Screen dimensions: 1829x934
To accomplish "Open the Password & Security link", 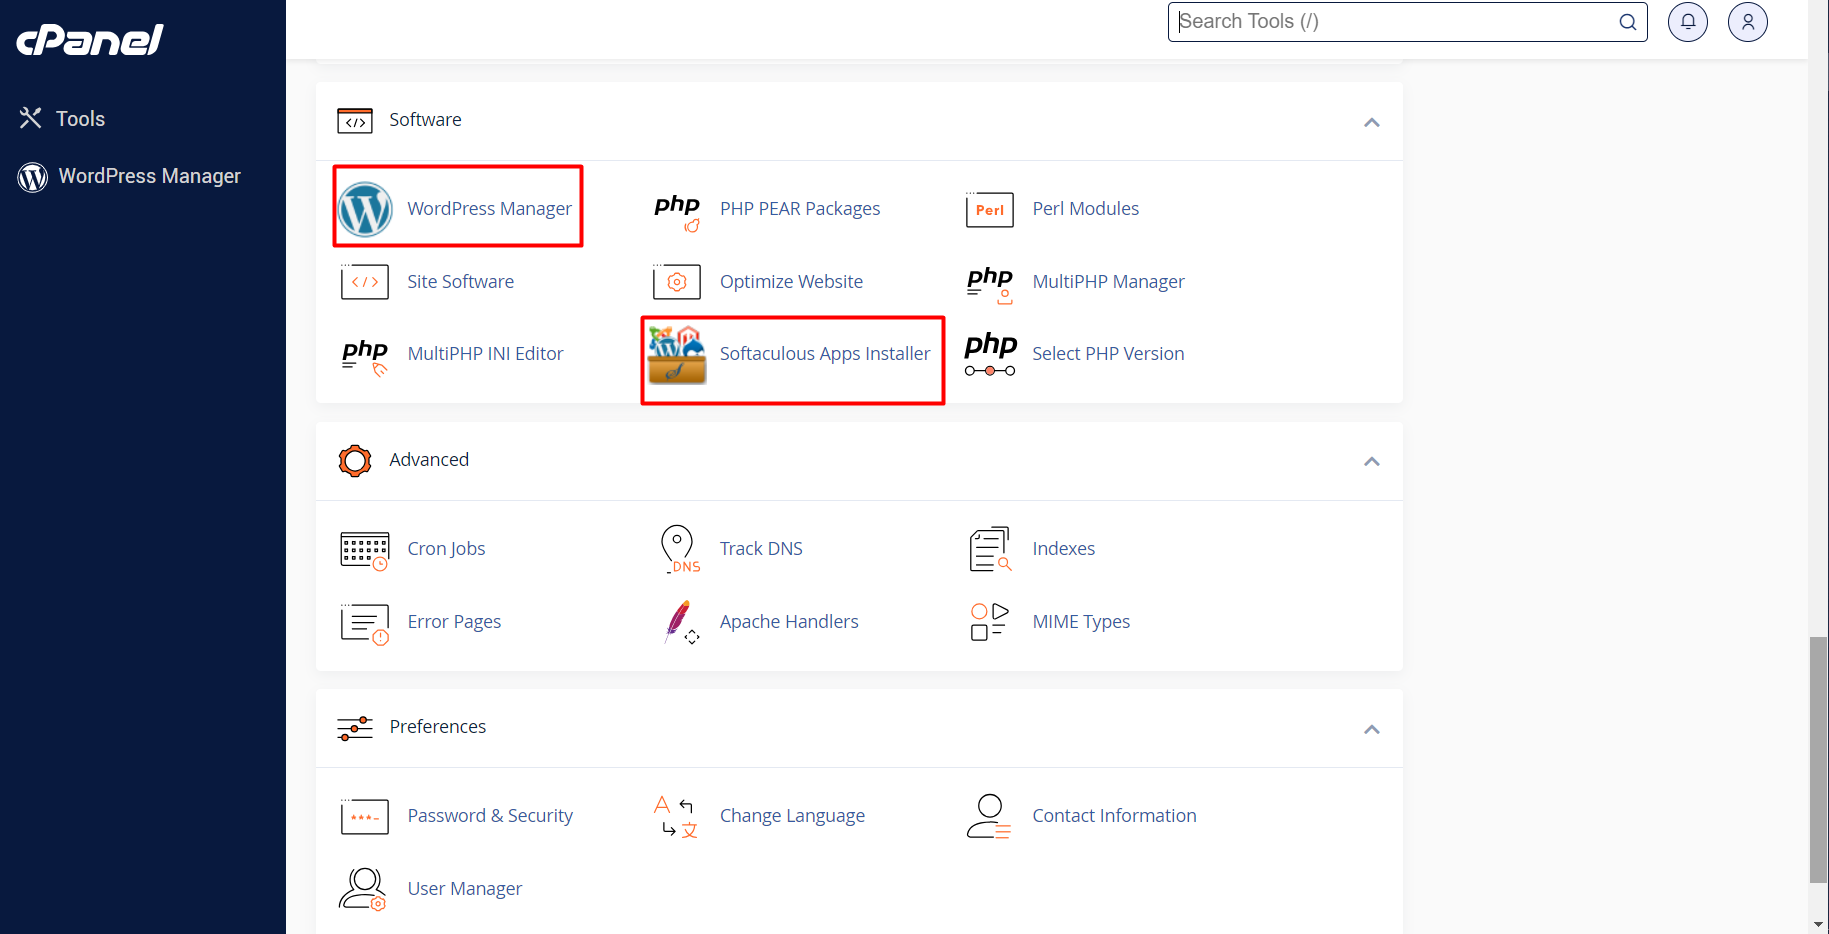I will pyautogui.click(x=490, y=816).
